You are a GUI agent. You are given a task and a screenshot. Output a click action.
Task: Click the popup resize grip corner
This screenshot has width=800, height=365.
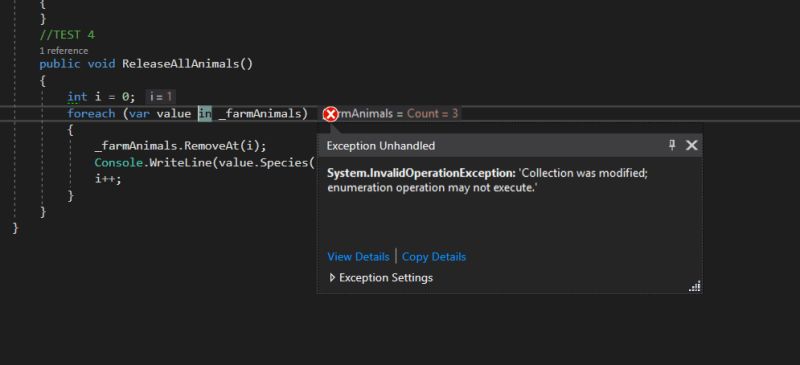point(695,286)
